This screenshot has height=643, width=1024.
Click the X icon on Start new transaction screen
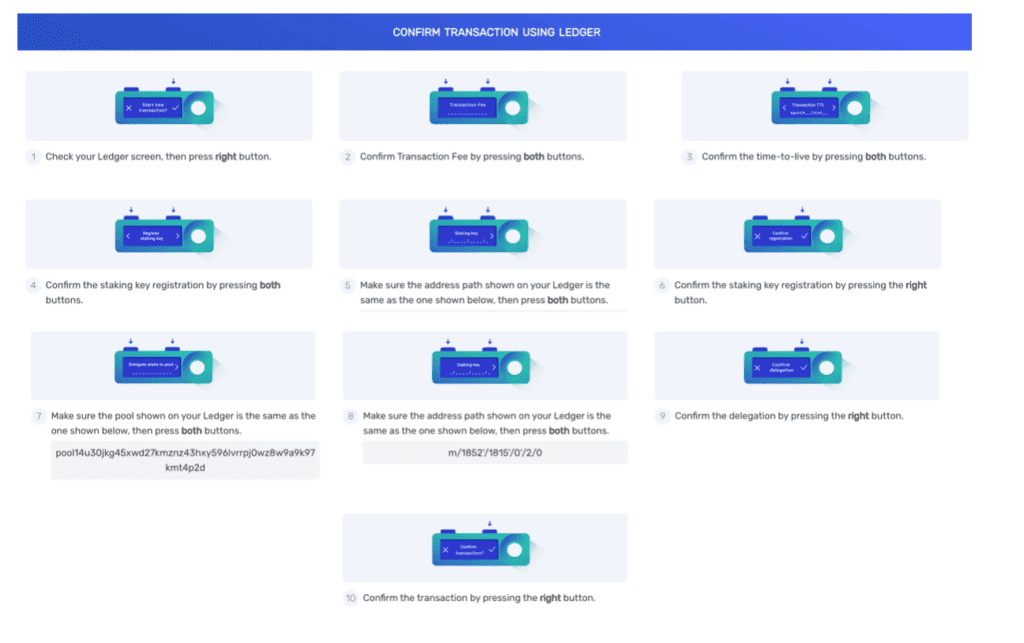coord(129,108)
